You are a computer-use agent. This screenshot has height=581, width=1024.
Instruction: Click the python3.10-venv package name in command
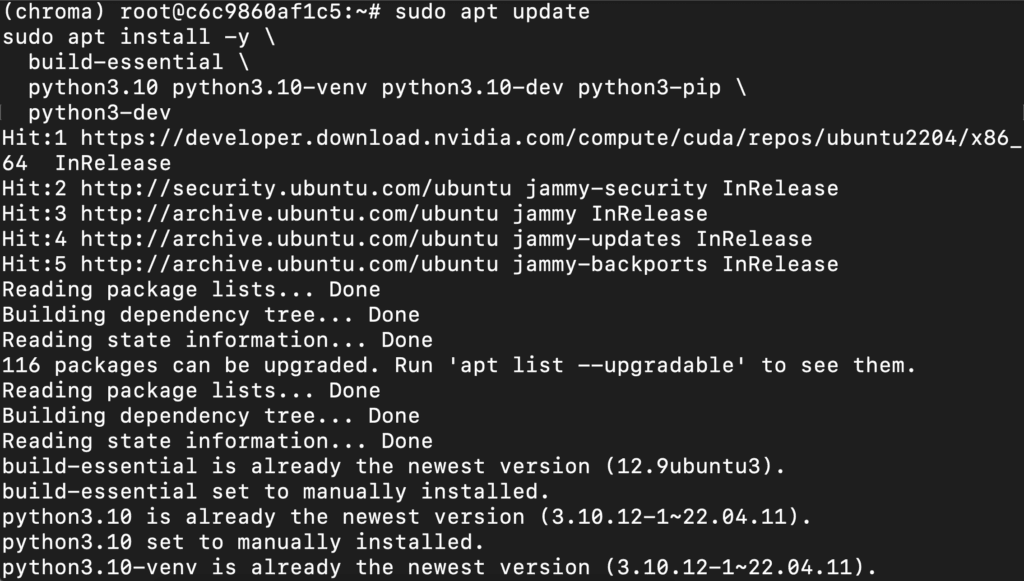pos(270,87)
